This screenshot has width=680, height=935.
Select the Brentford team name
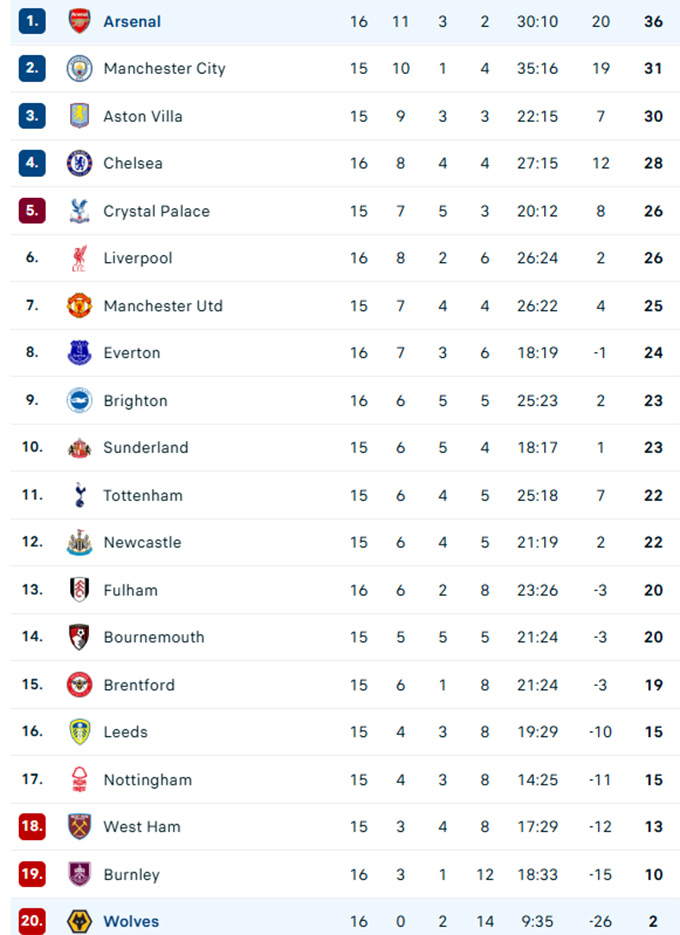coord(139,685)
